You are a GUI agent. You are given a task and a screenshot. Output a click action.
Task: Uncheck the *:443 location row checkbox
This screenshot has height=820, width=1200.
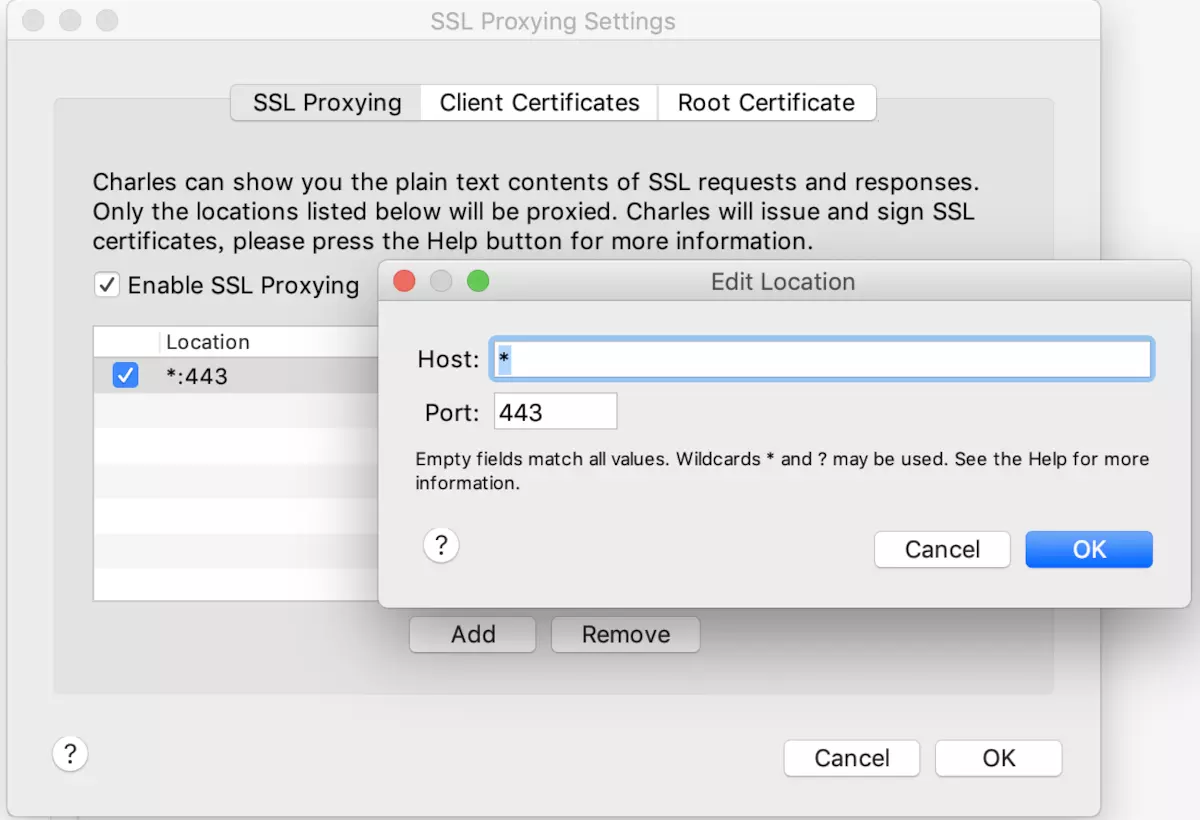(x=125, y=376)
